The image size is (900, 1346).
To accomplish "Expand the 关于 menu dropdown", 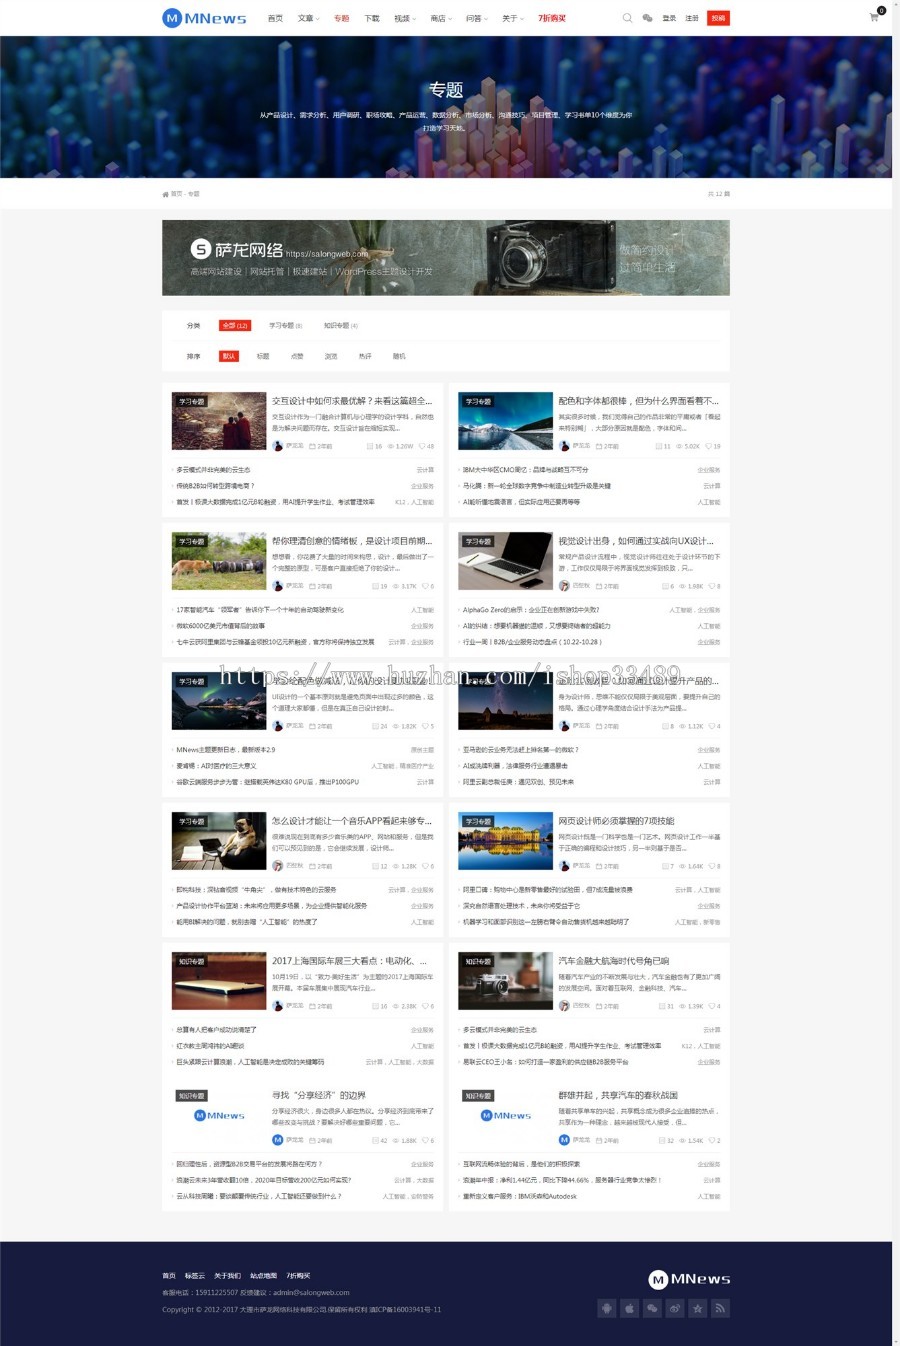I will [513, 18].
